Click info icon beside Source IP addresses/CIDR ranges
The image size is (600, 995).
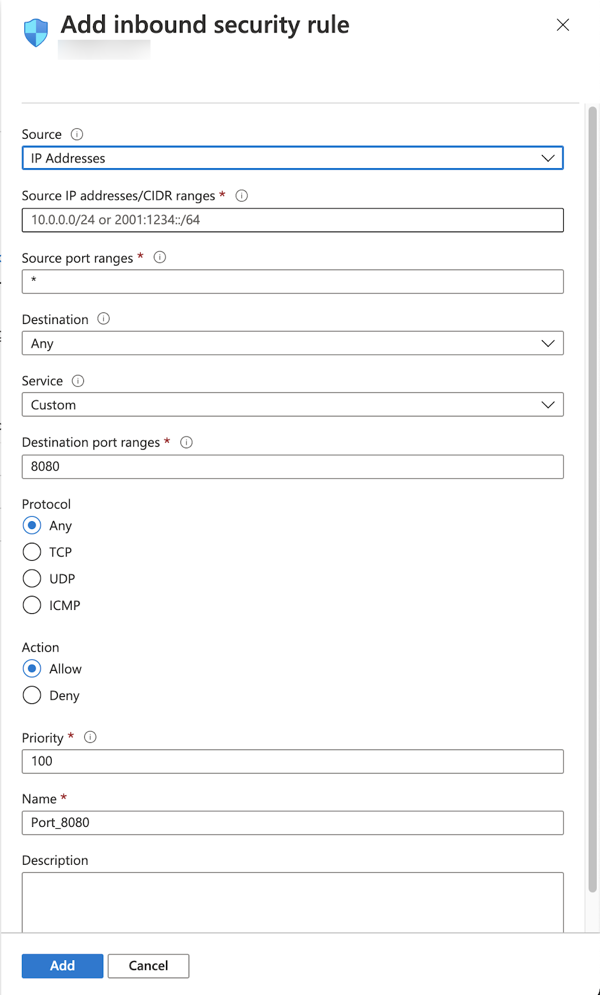(x=242, y=196)
